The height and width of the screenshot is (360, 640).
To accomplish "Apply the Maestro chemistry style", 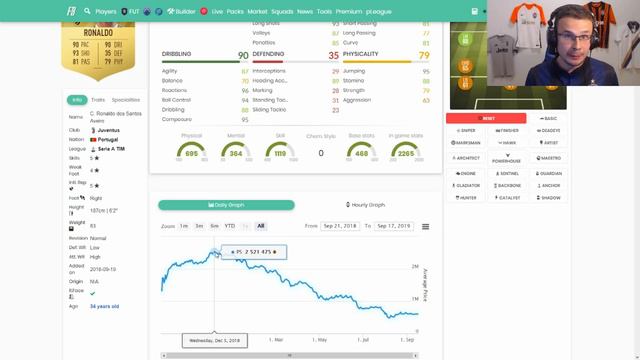I will pos(548,158).
